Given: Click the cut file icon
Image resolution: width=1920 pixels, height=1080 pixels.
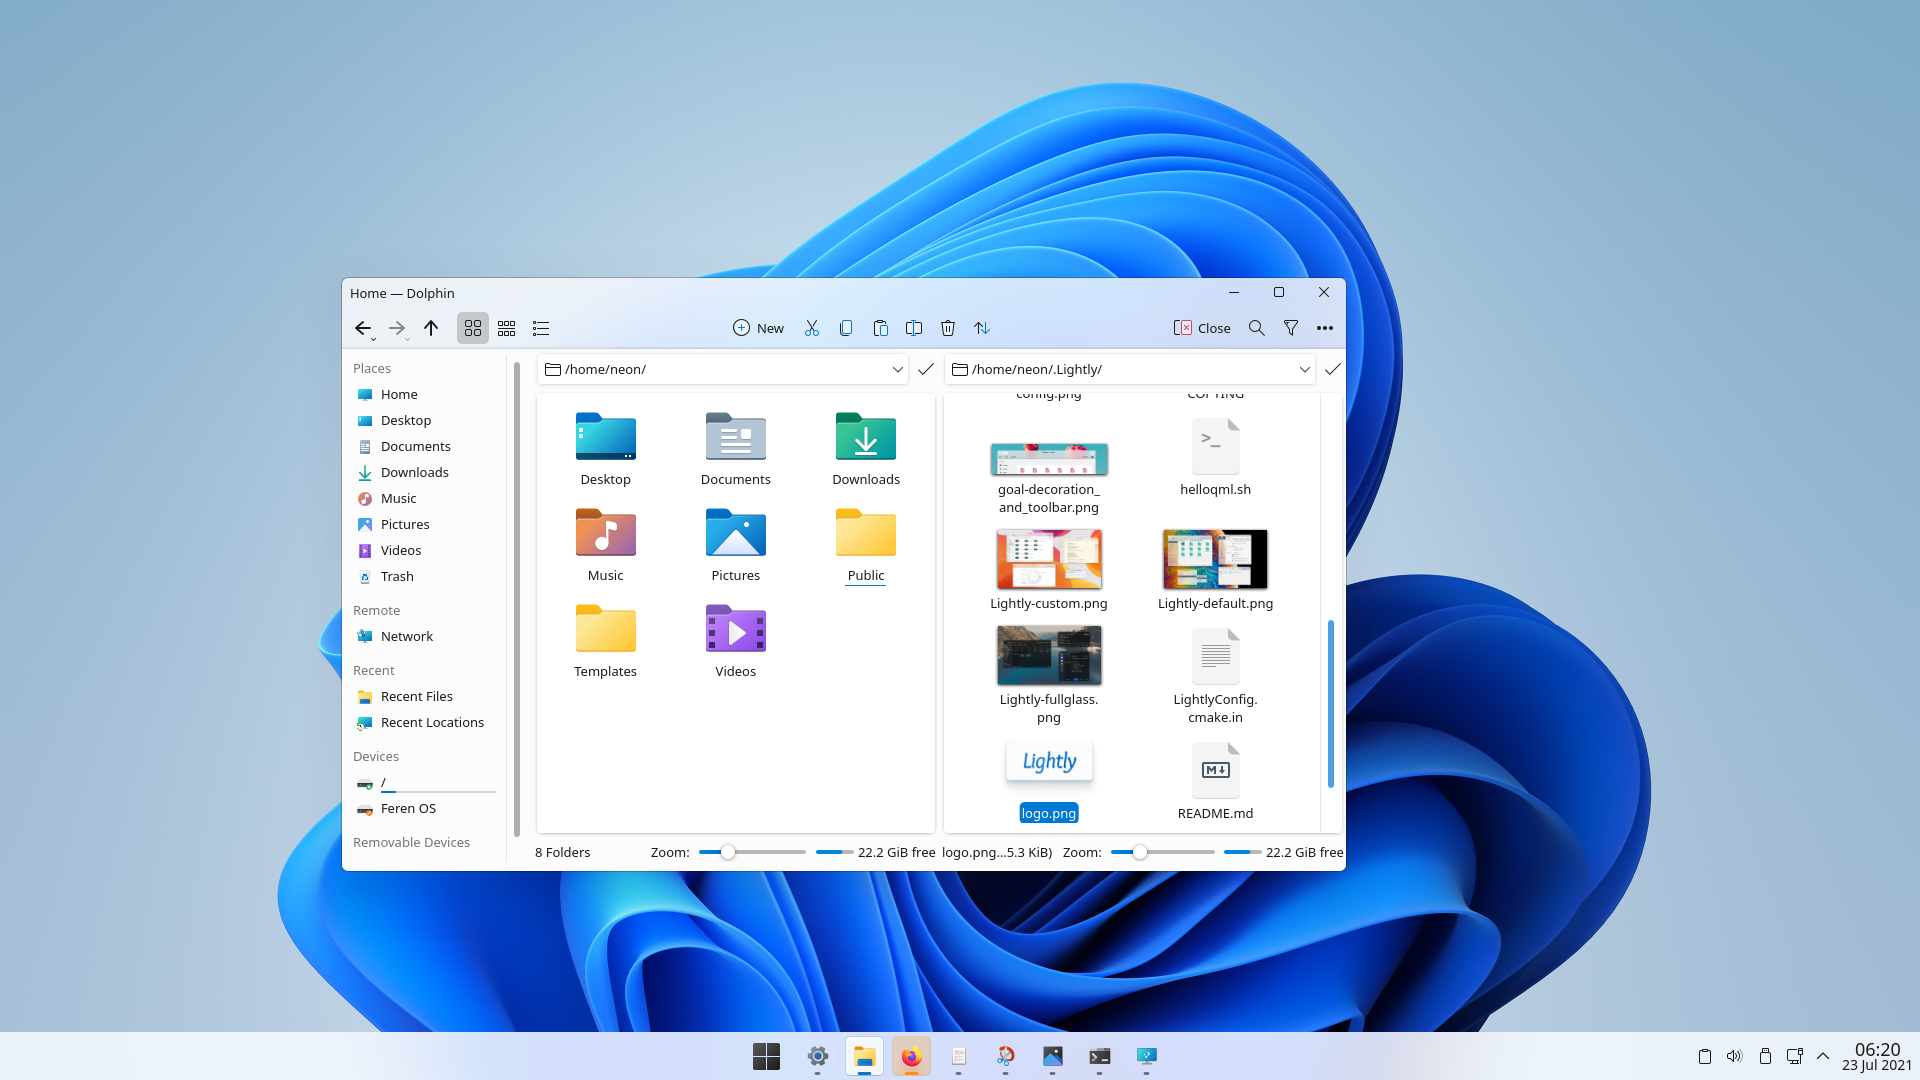Looking at the screenshot, I should click(x=812, y=328).
